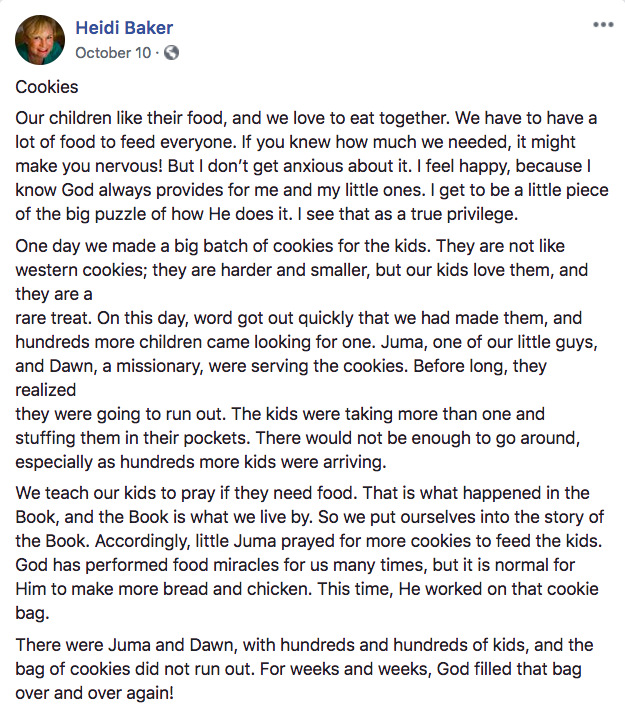Open the post options three-dot menu

603,24
